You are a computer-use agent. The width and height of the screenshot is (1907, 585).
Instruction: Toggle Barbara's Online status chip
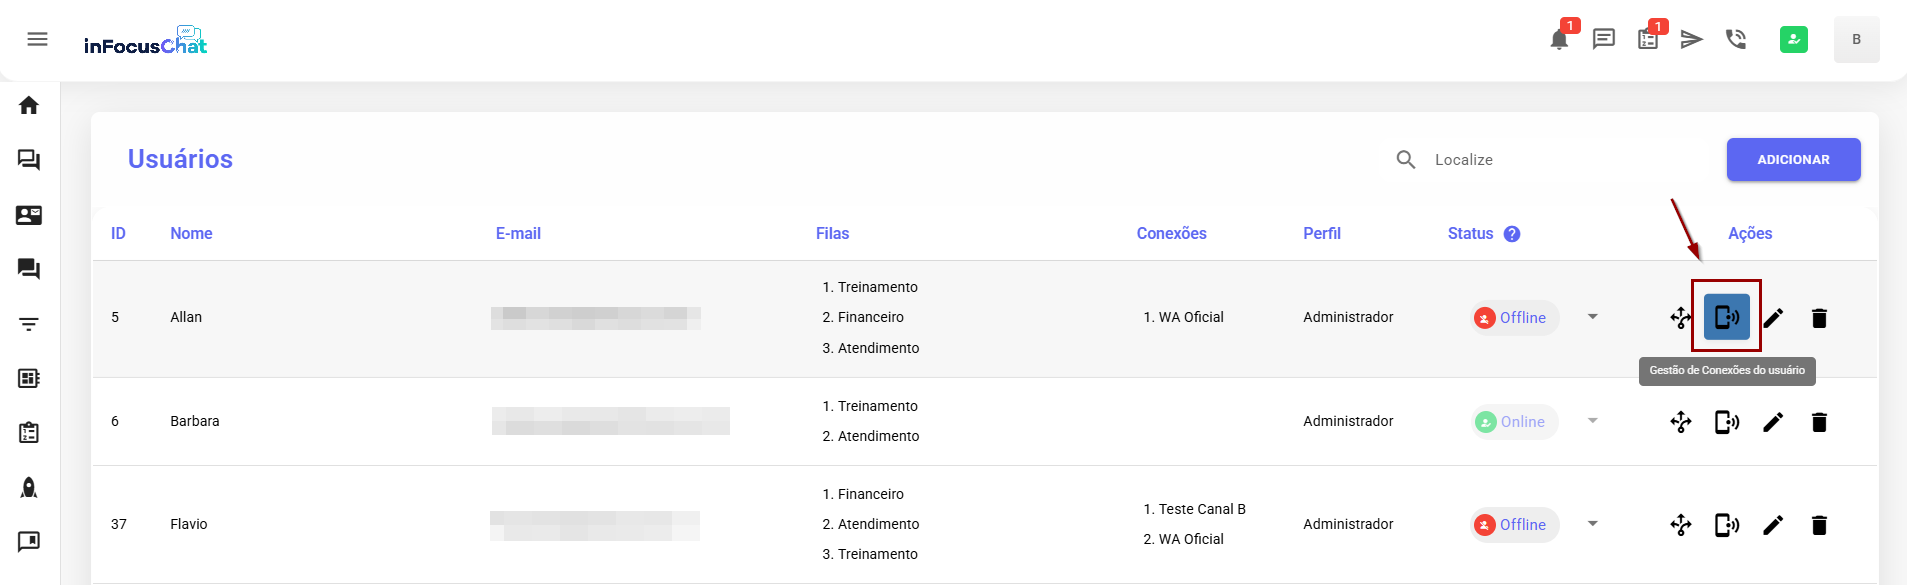1513,422
